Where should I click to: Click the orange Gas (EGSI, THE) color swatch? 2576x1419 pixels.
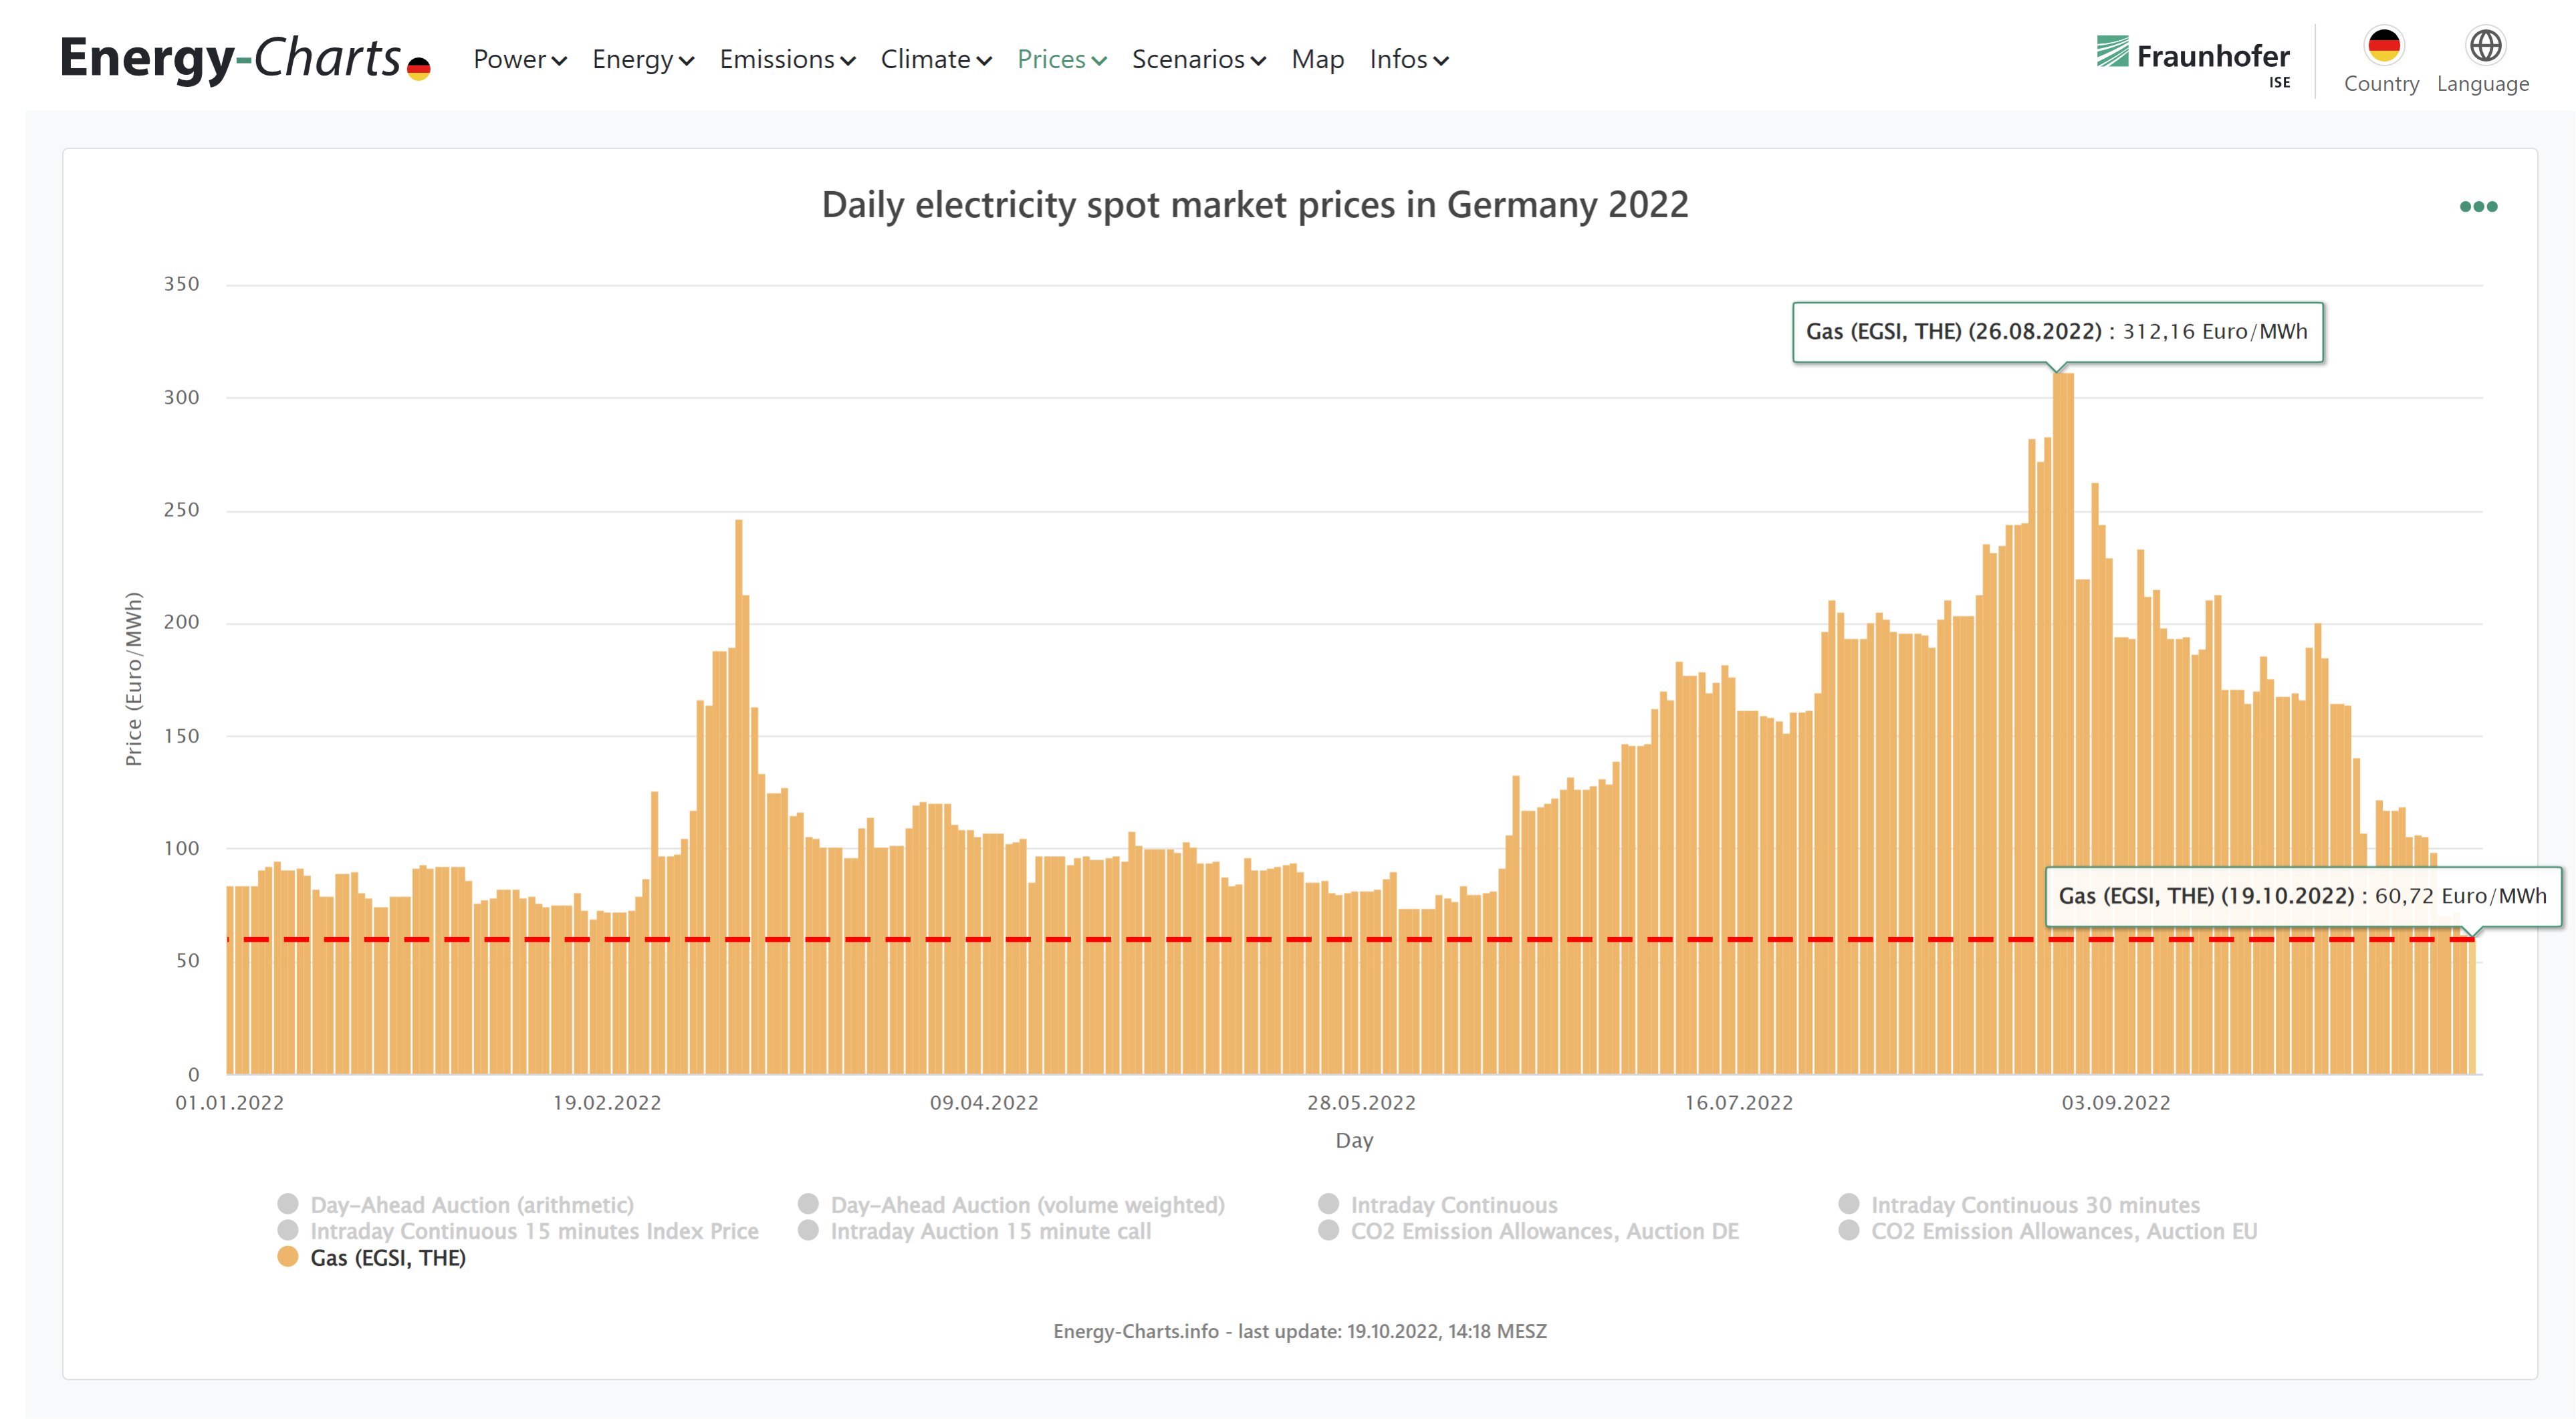click(x=287, y=1257)
